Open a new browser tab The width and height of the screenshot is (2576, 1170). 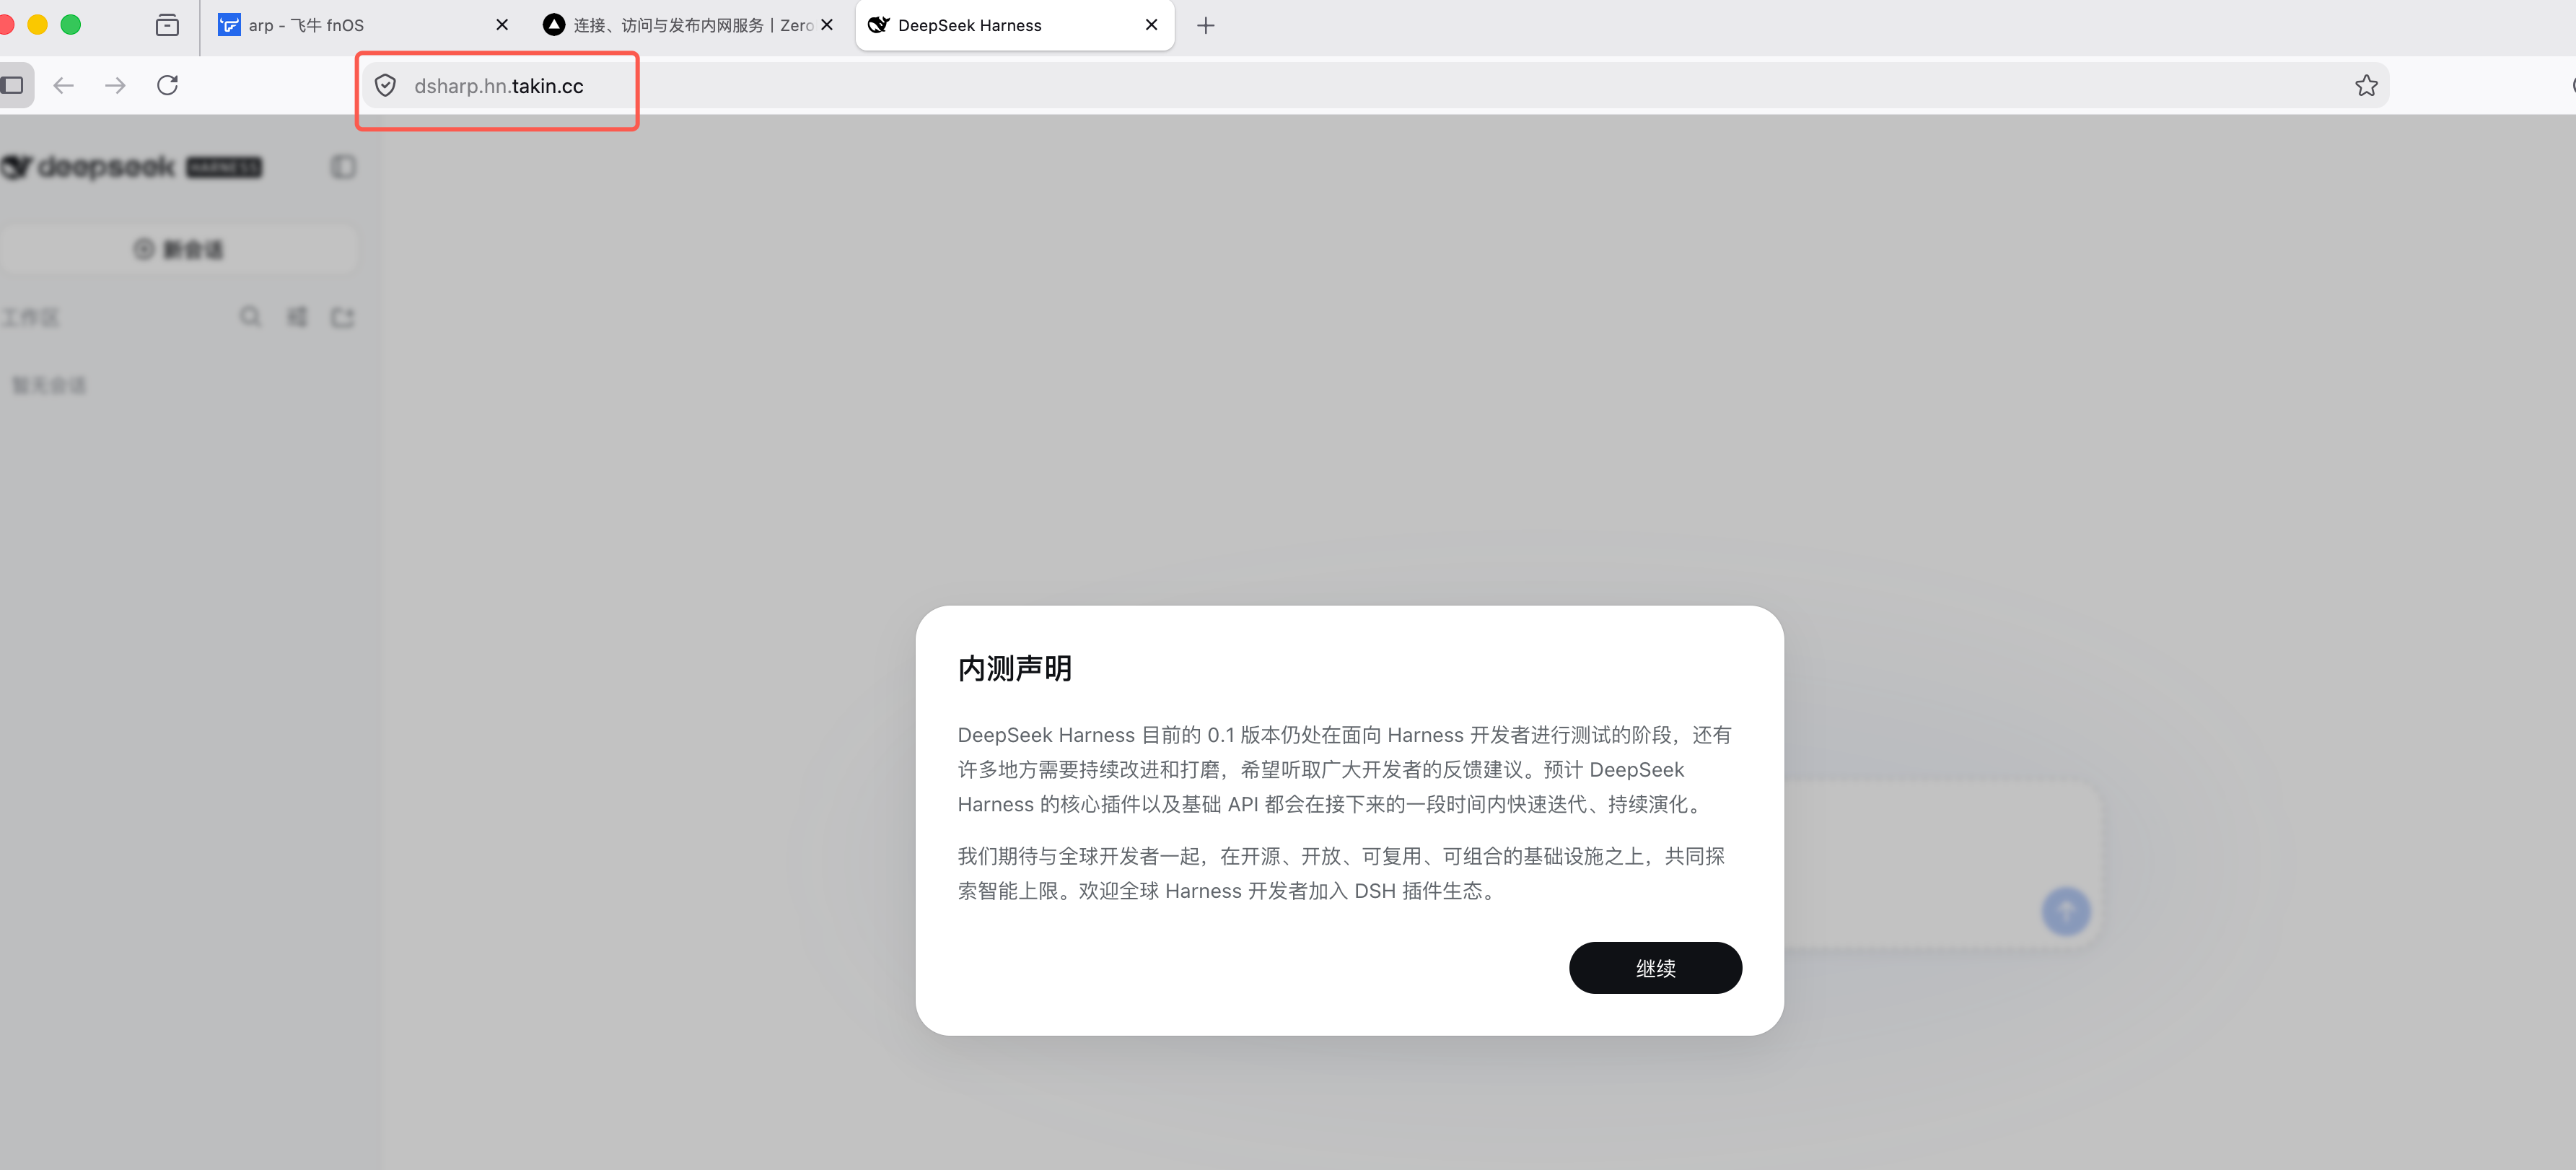[x=1206, y=26]
